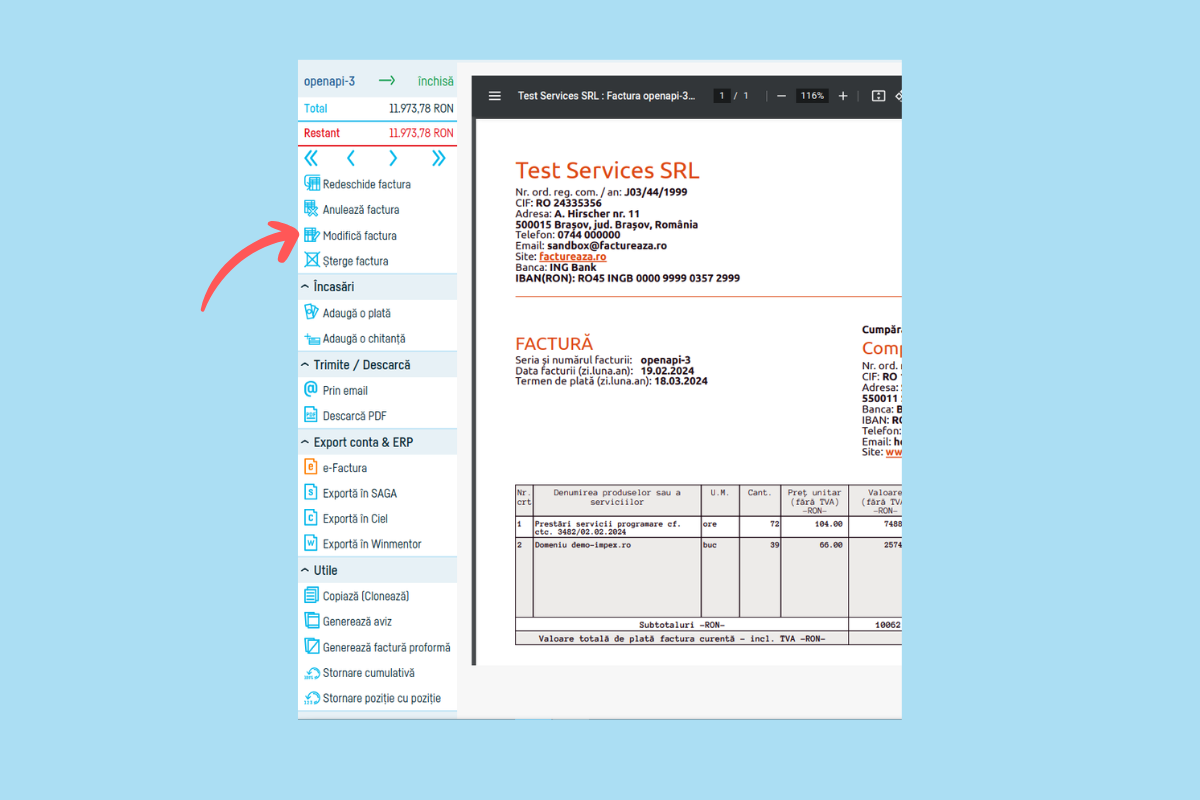Collapse the Trimite / Descarcă section
The height and width of the screenshot is (800, 1200).
pyautogui.click(x=305, y=365)
